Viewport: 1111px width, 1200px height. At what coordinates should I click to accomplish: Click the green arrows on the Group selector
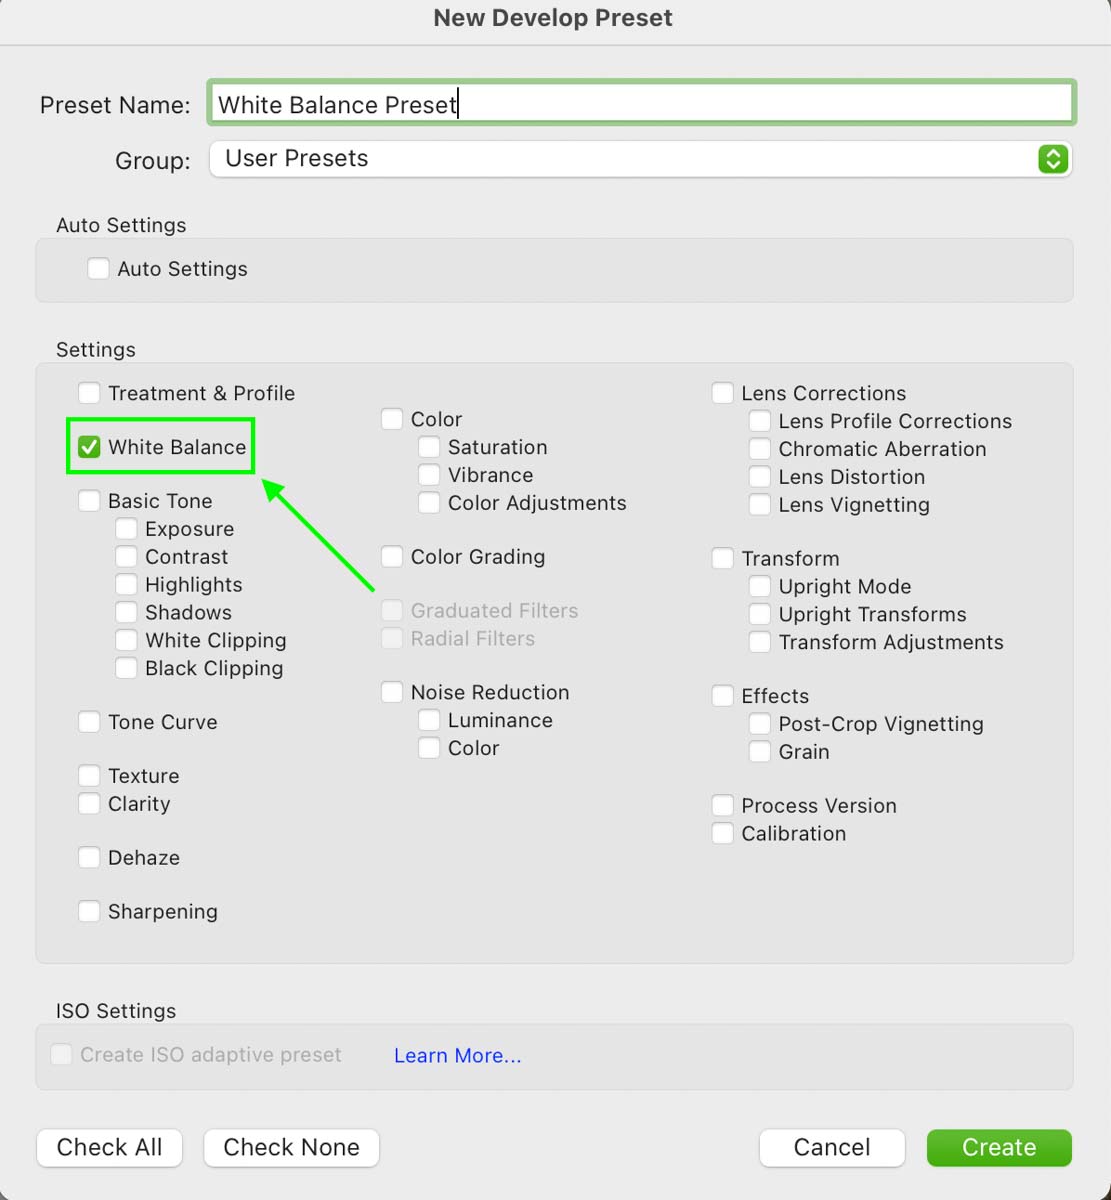(1053, 159)
